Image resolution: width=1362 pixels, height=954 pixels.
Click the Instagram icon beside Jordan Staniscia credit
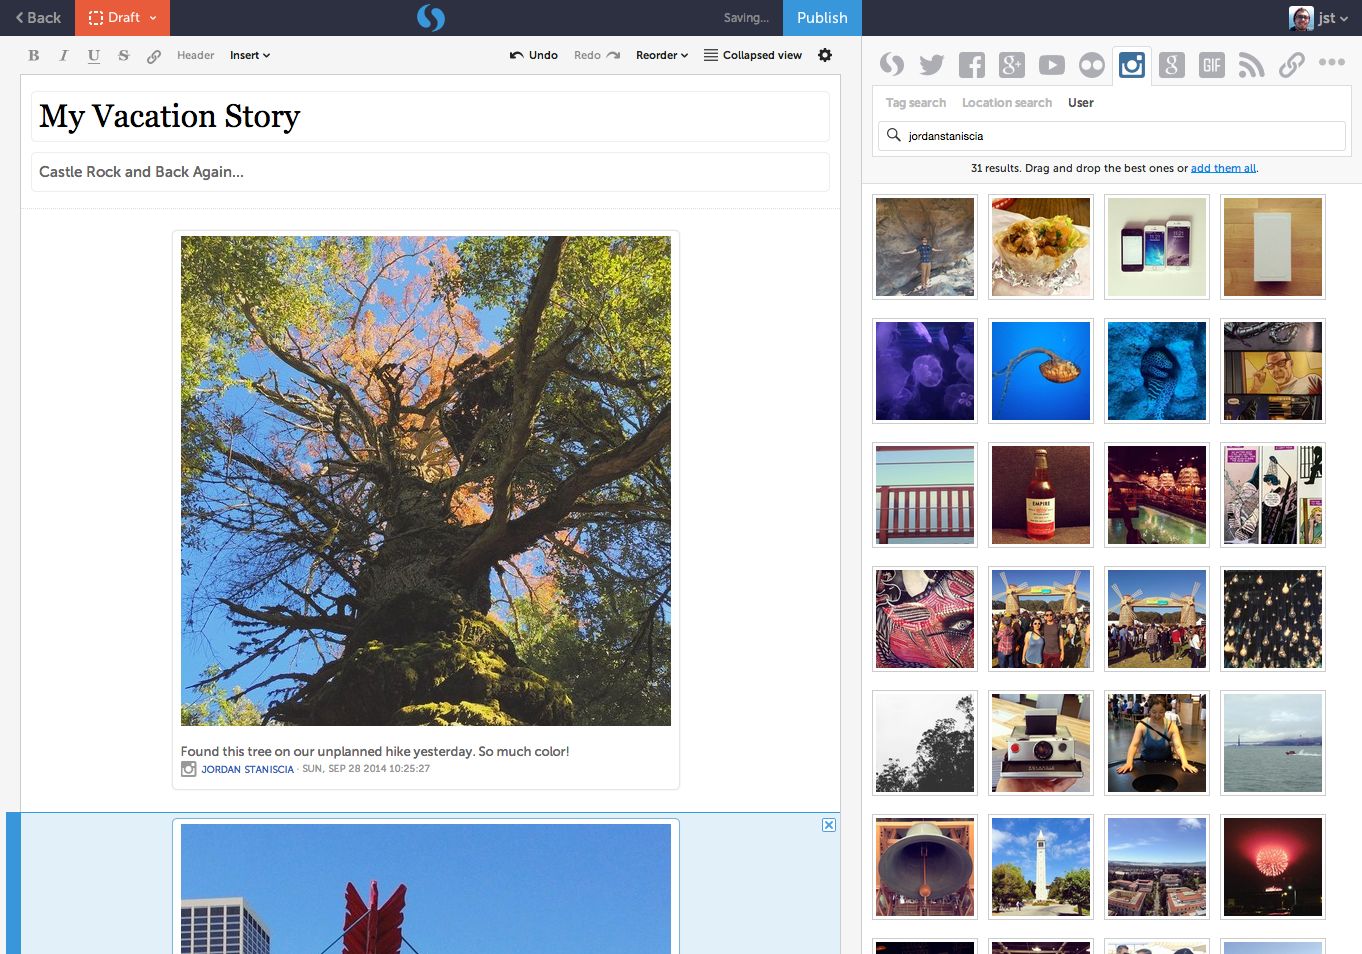click(x=188, y=769)
